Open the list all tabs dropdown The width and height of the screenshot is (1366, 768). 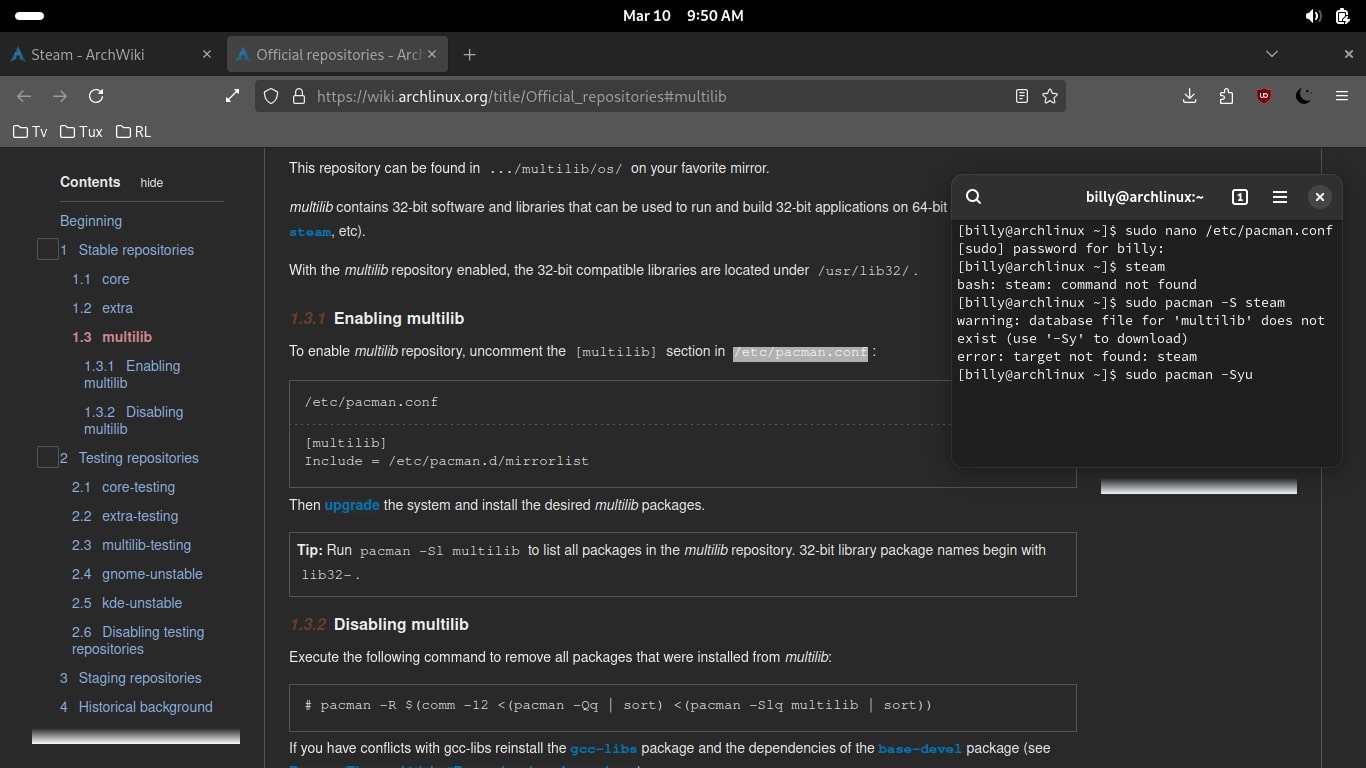click(1272, 54)
